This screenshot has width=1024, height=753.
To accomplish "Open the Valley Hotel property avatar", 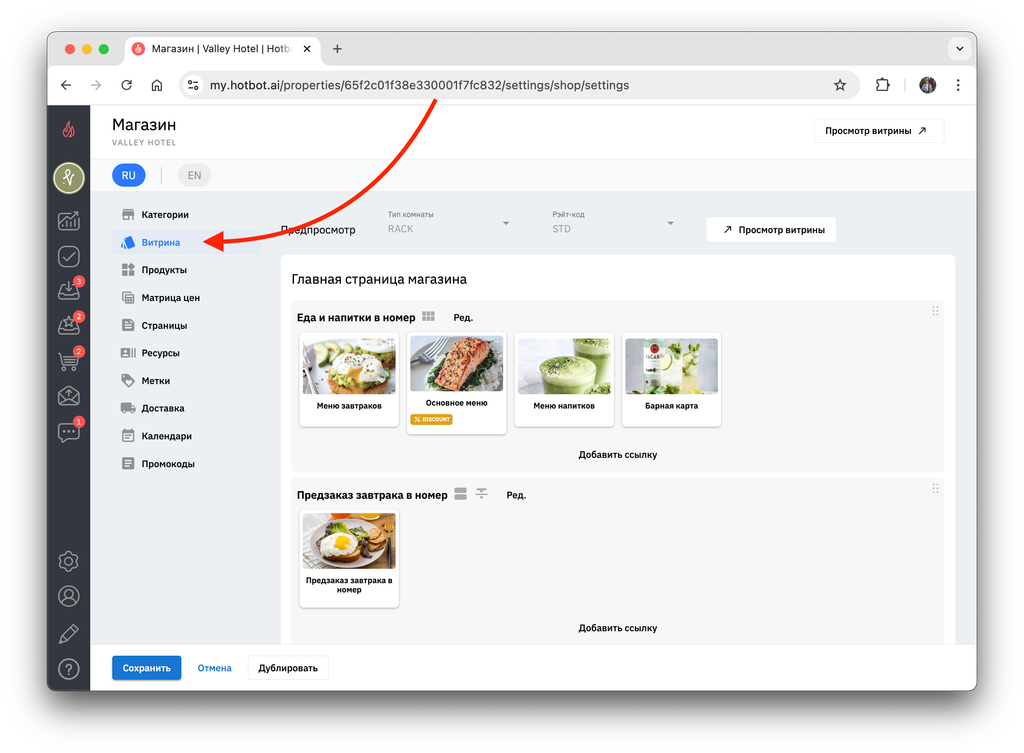I will [x=69, y=178].
